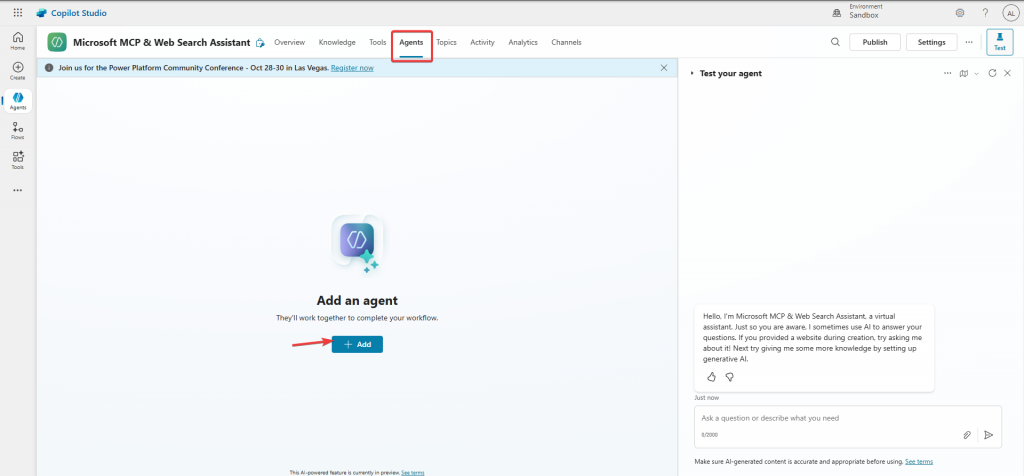
Task: Open the ellipsis beside Settings button
Action: [x=969, y=42]
